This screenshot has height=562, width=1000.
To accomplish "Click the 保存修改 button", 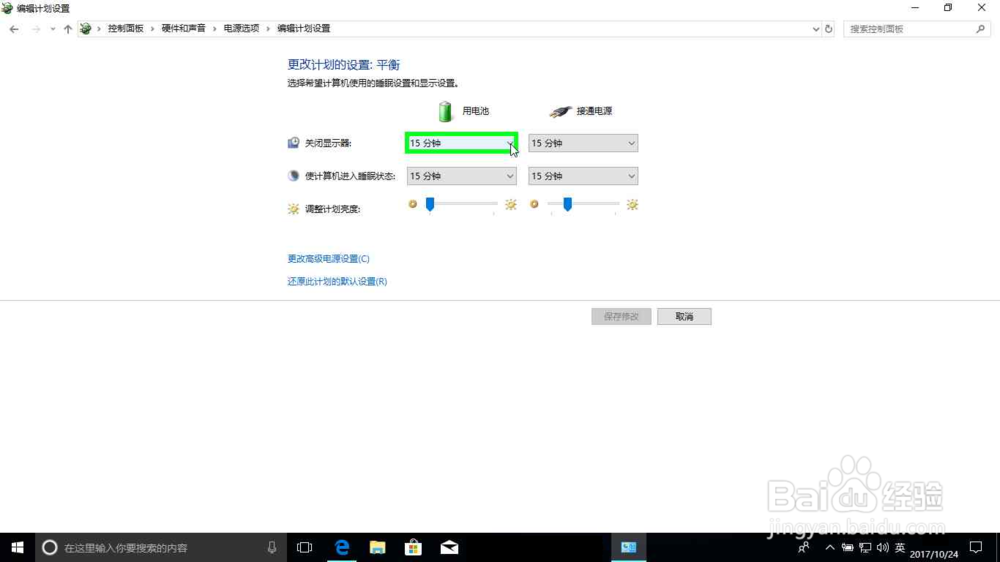I will tap(621, 316).
